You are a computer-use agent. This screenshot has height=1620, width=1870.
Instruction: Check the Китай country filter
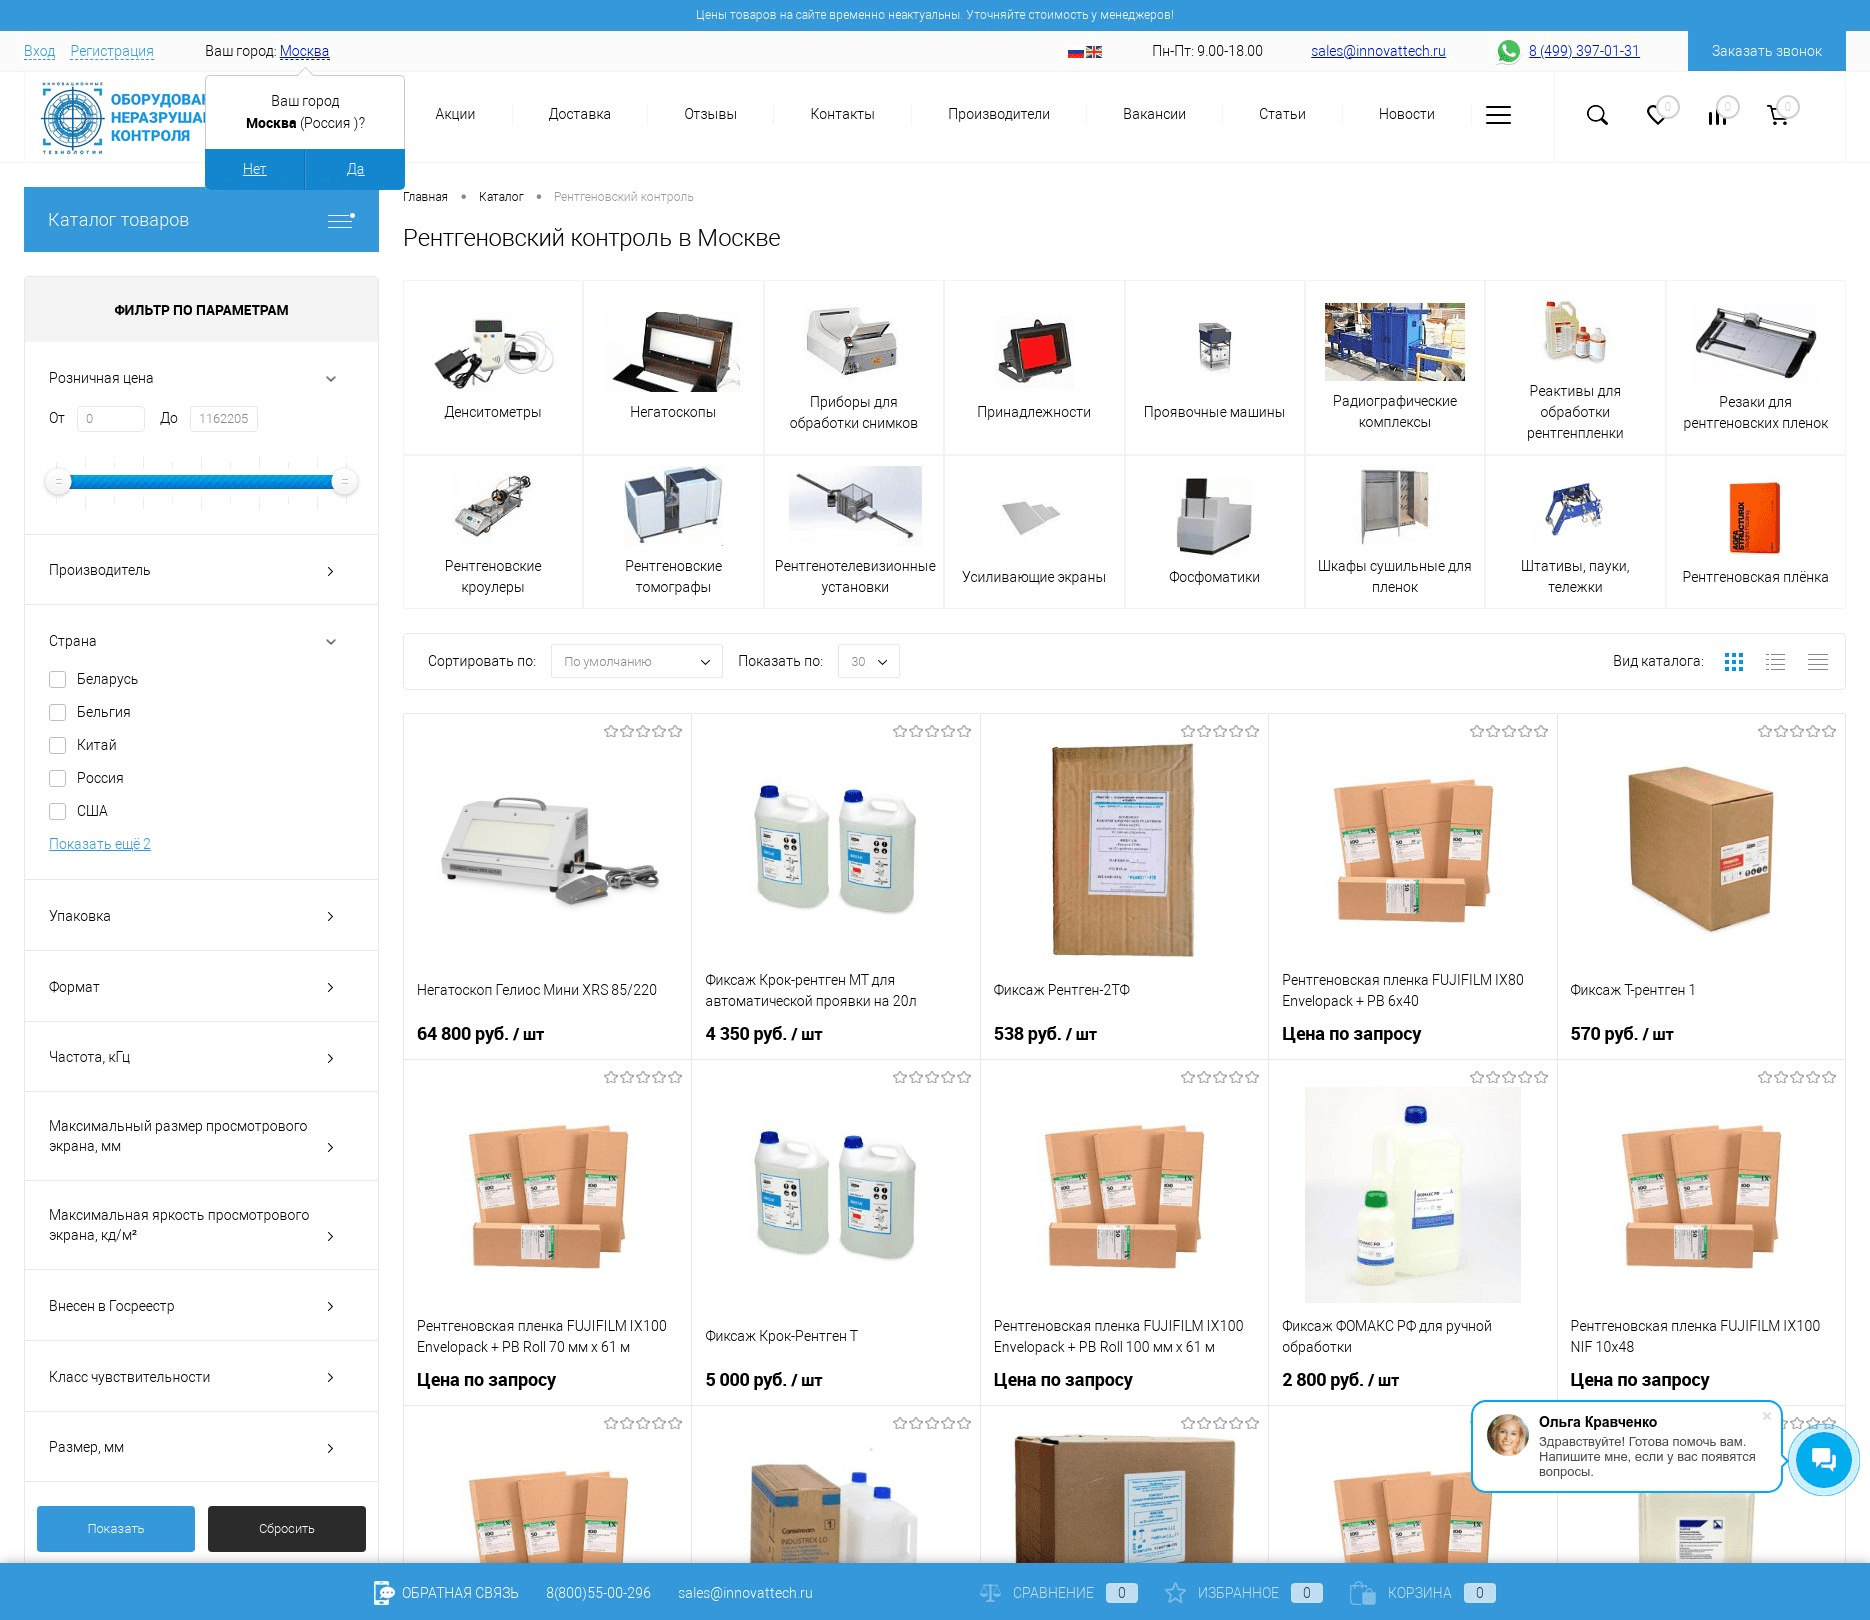pyautogui.click(x=58, y=746)
